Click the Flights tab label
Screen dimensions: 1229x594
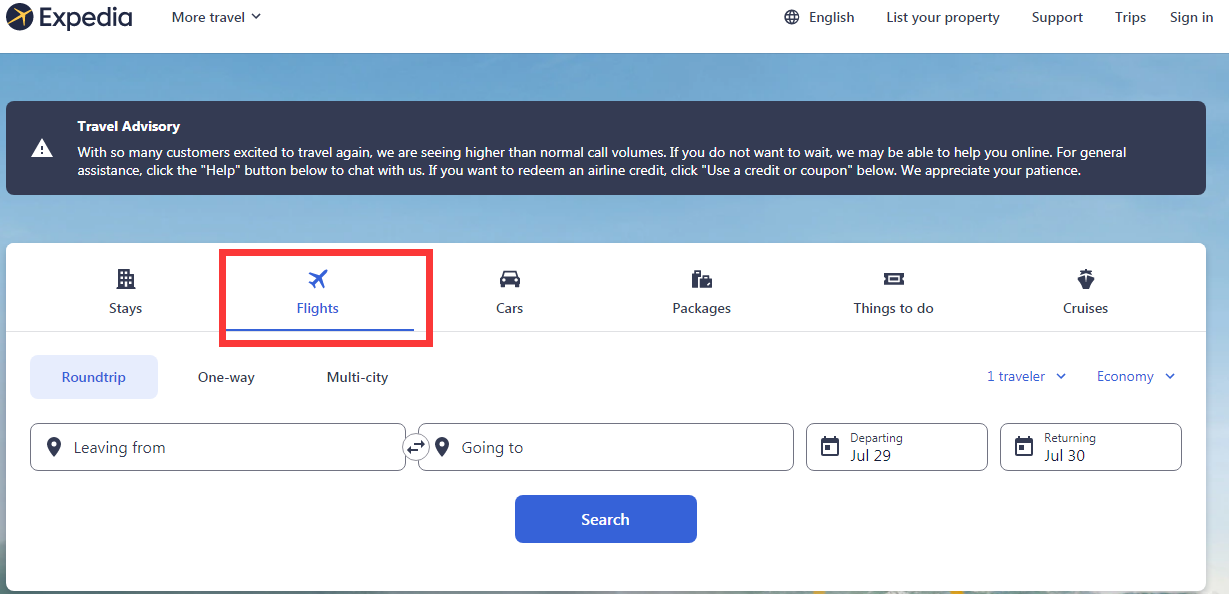318,309
